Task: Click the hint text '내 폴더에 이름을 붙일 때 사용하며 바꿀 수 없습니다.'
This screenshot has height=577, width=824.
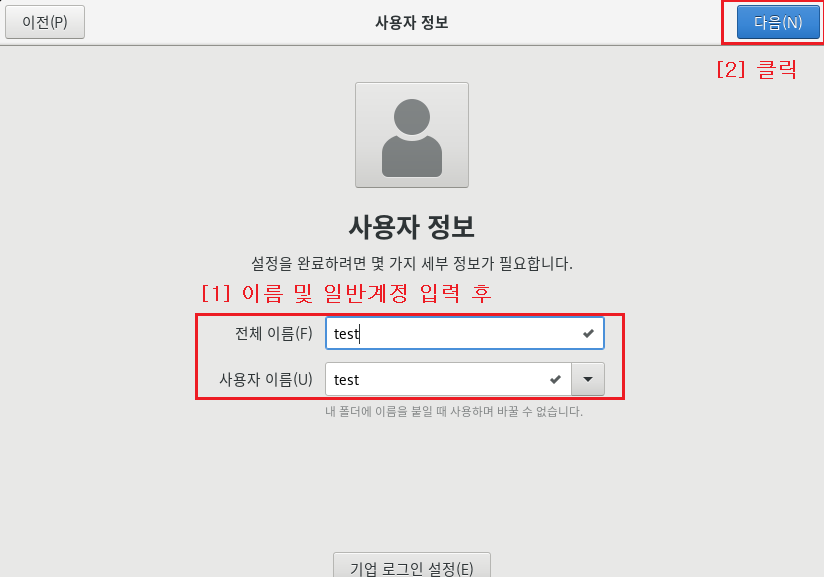Action: (x=454, y=411)
